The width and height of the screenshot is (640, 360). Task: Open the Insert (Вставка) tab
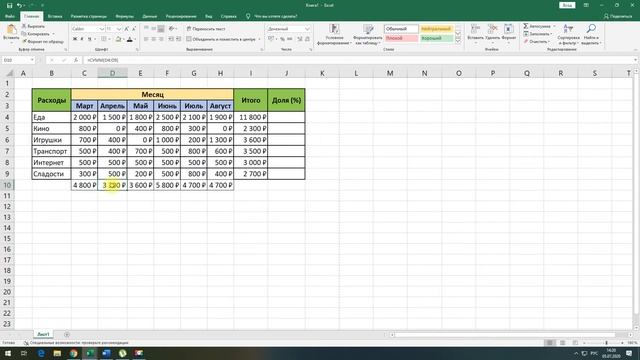pyautogui.click(x=55, y=16)
